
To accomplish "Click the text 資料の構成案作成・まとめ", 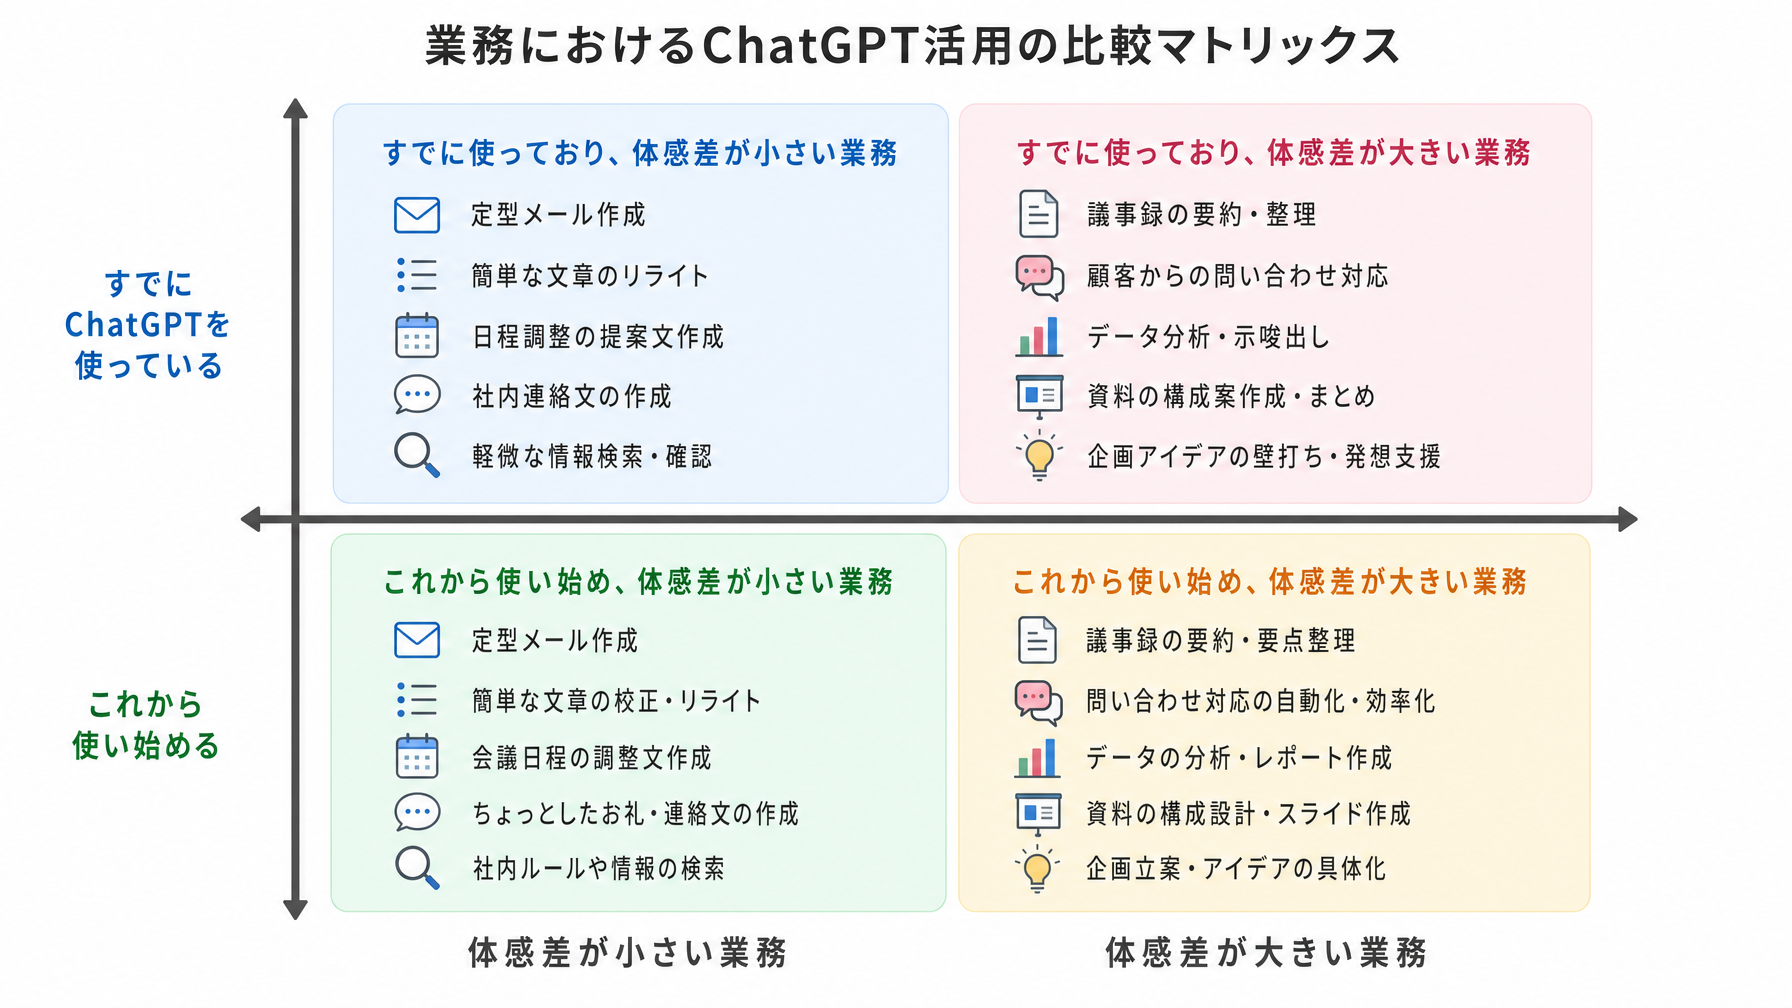I will (x=1231, y=397).
